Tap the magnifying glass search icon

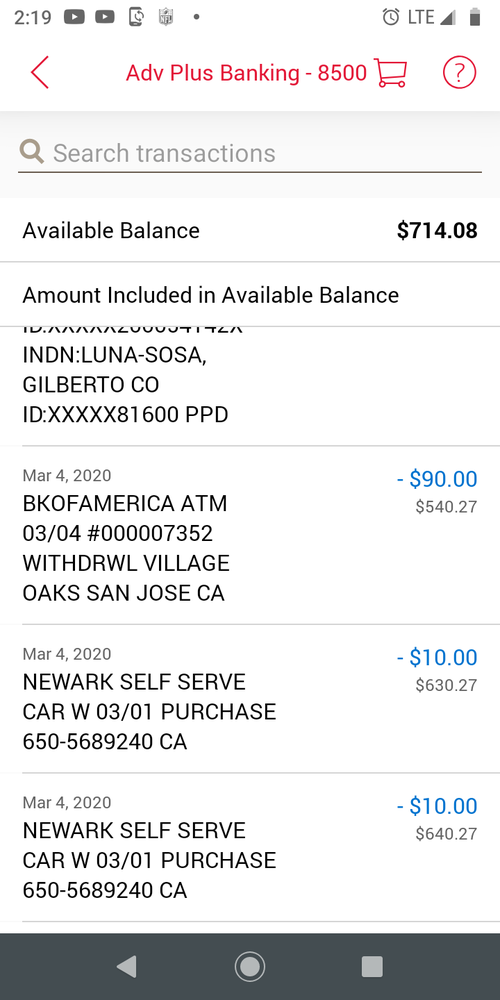coord(31,152)
